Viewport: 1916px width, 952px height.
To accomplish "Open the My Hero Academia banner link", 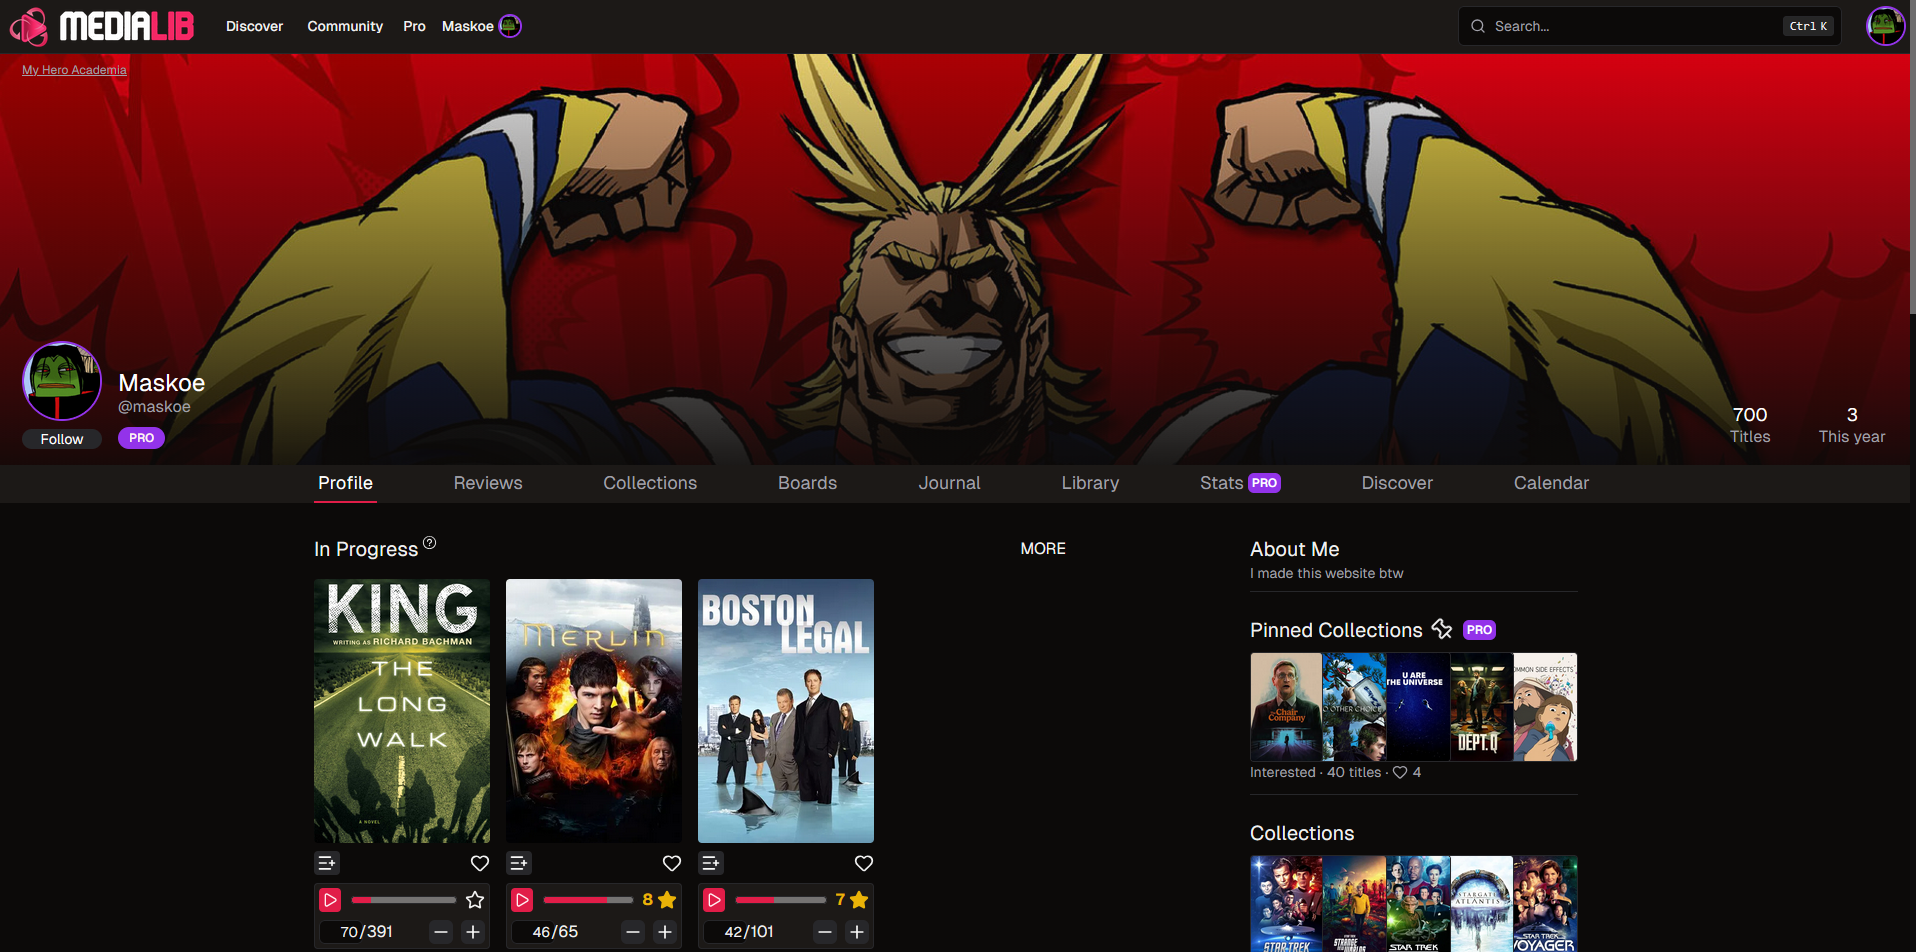I will click(74, 70).
